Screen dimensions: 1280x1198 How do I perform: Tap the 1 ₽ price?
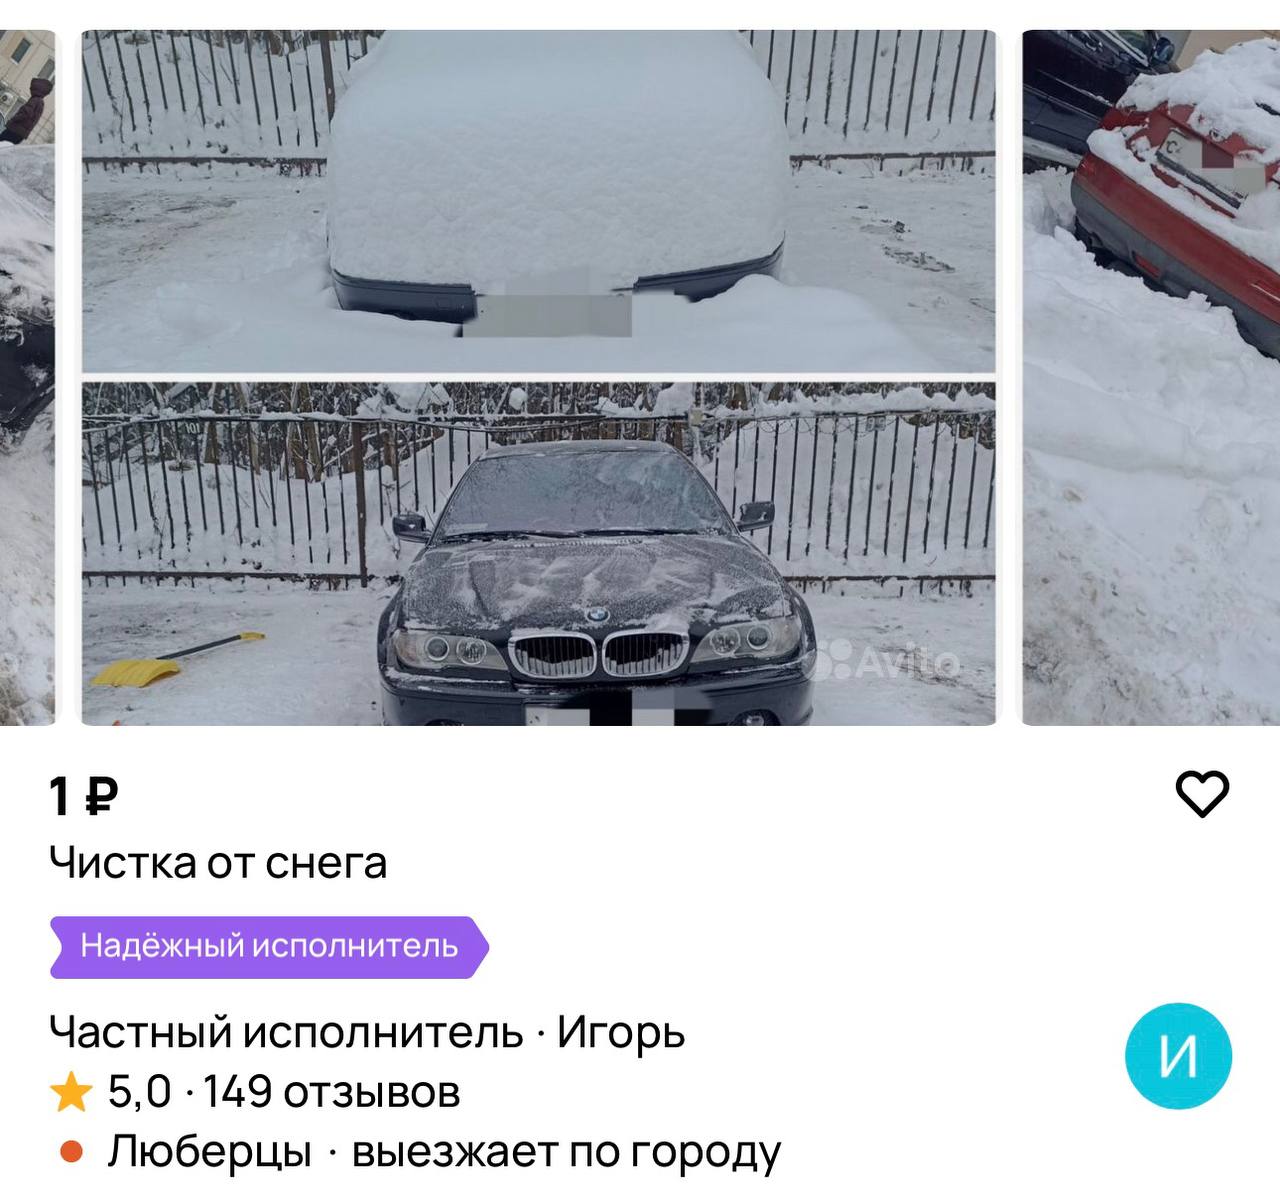coord(84,796)
